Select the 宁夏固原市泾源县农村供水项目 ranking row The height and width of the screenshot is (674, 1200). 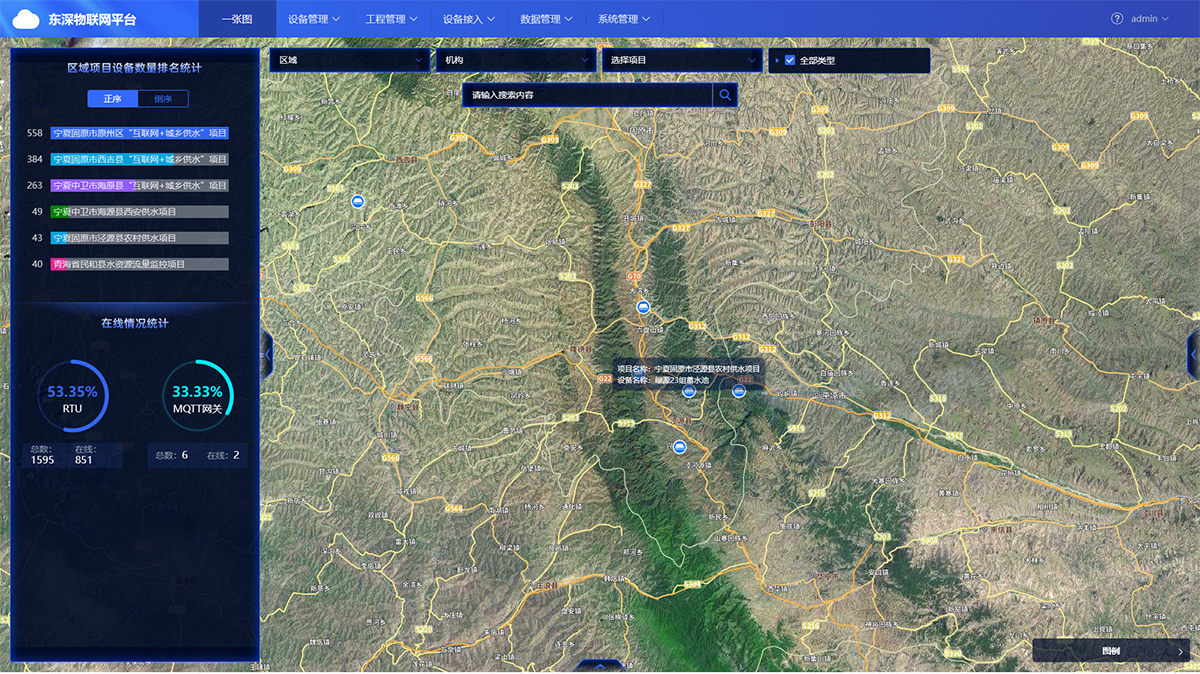pos(128,238)
